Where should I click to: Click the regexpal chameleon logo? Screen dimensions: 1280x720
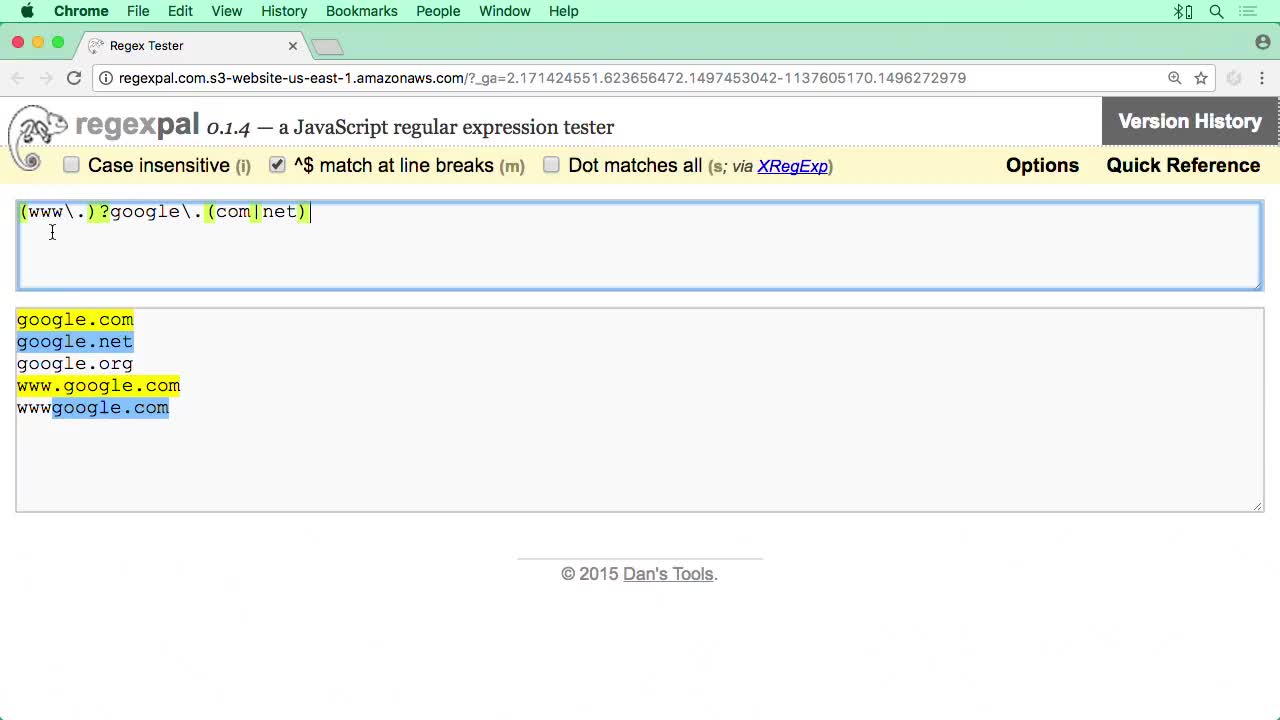click(x=37, y=135)
